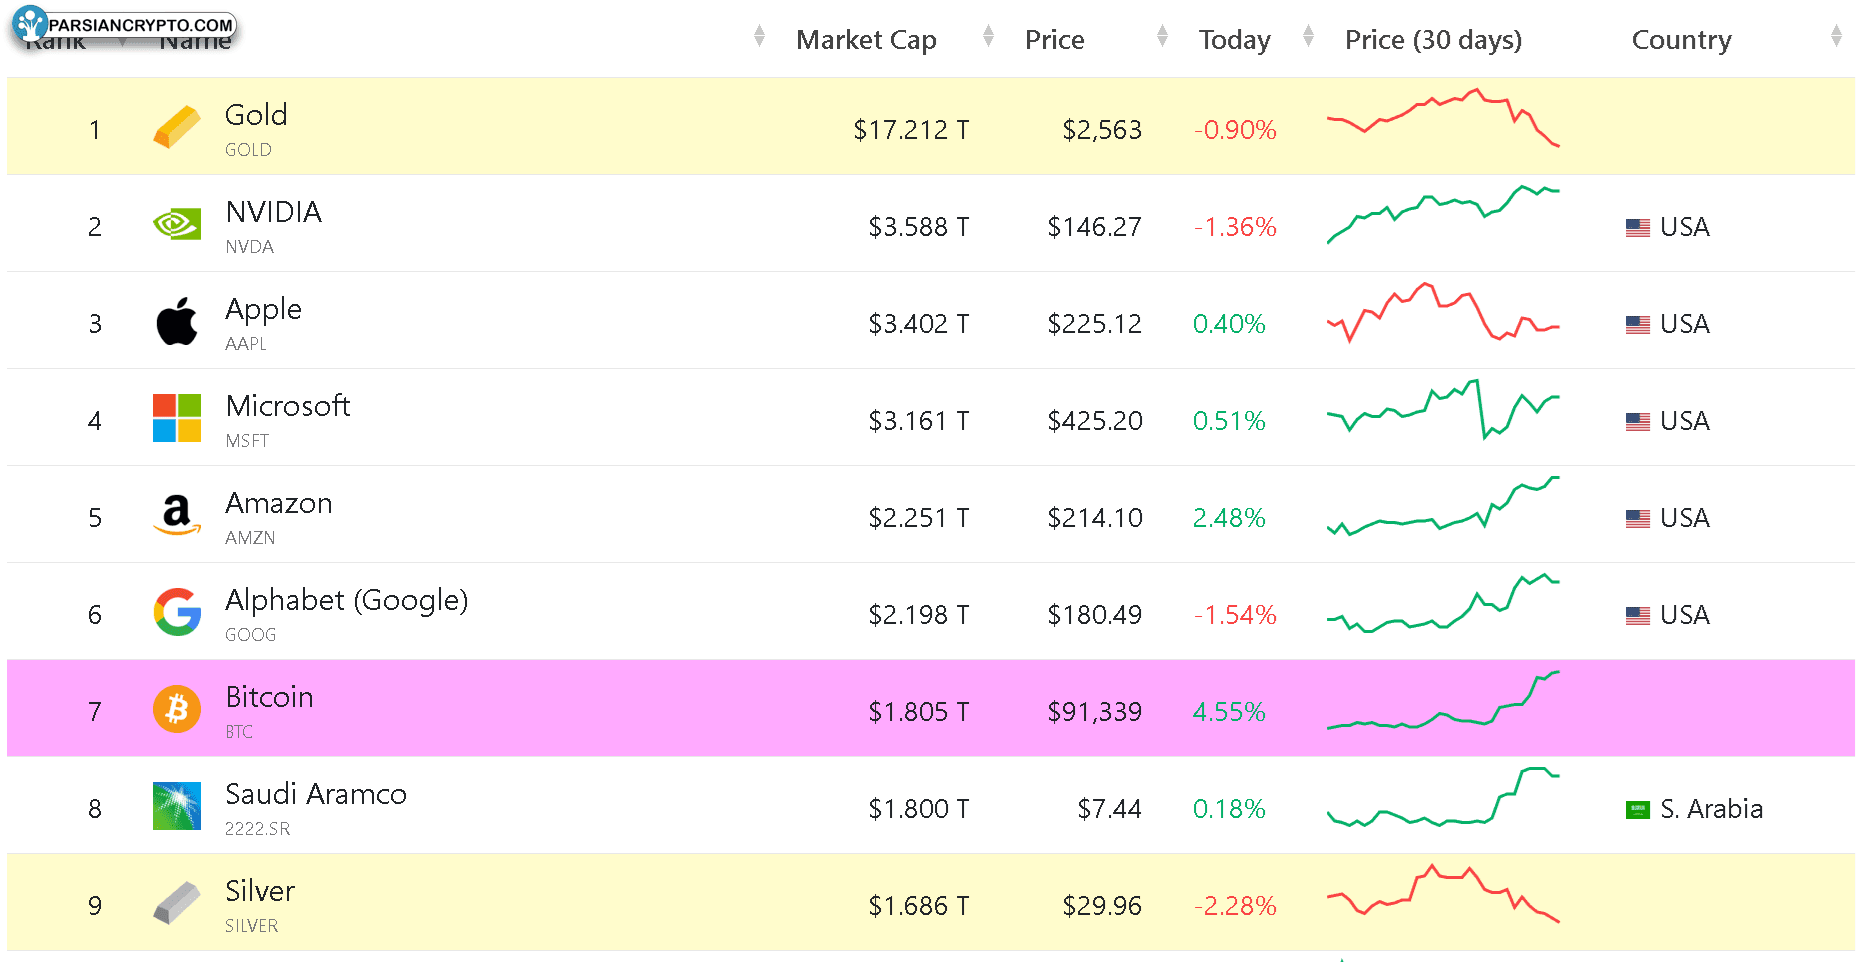The image size is (1862, 962).
Task: Click the USA flag in Alphabet row
Action: (1638, 616)
